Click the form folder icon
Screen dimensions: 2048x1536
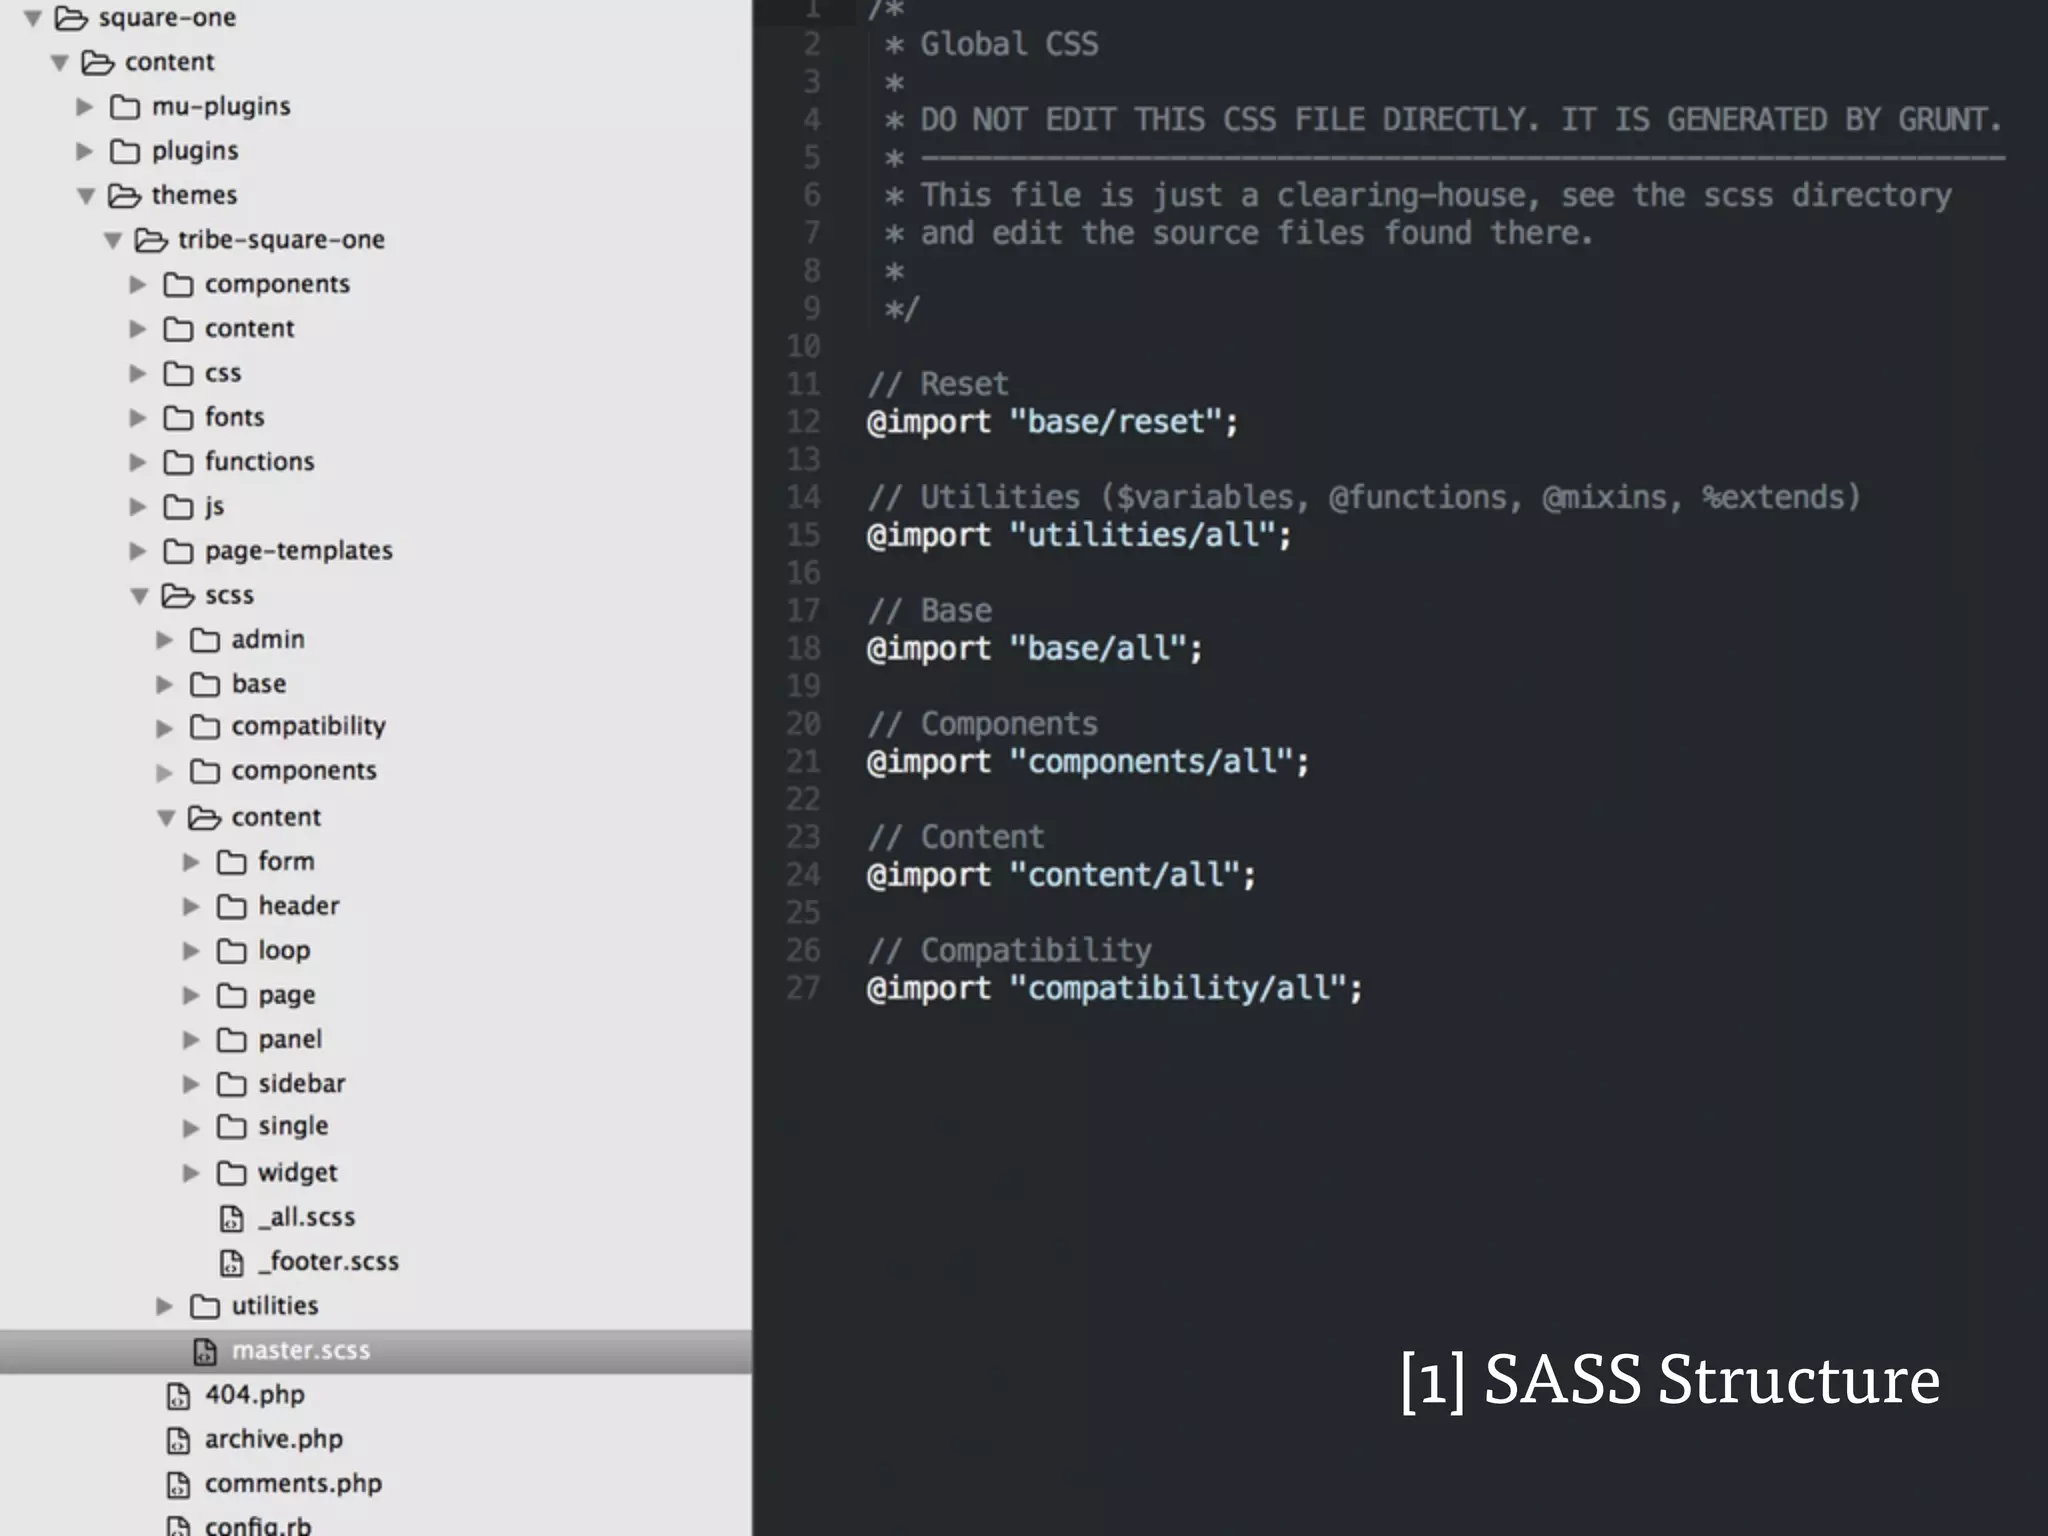point(231,862)
